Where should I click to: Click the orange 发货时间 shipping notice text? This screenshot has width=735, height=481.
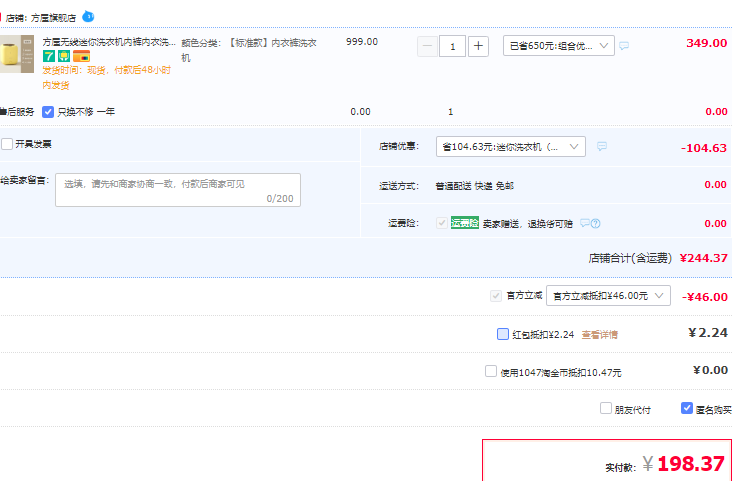[107, 77]
